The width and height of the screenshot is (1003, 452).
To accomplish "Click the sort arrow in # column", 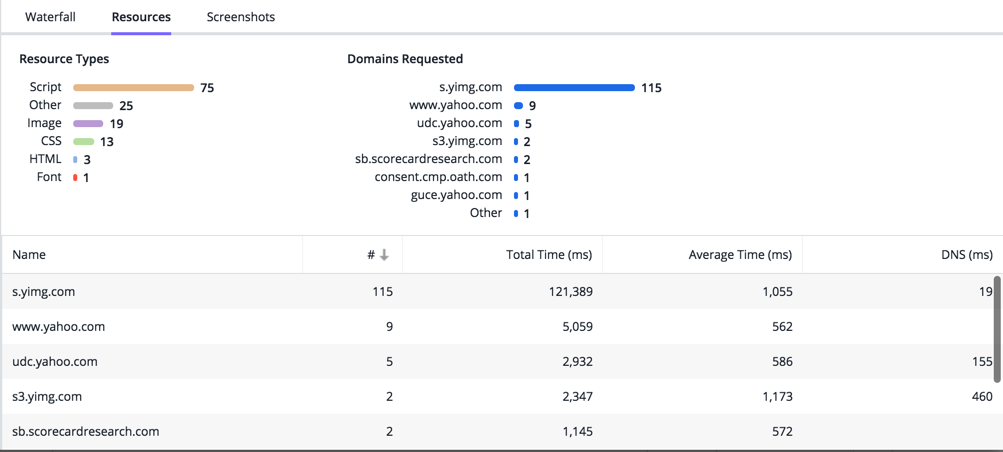I will 384,254.
